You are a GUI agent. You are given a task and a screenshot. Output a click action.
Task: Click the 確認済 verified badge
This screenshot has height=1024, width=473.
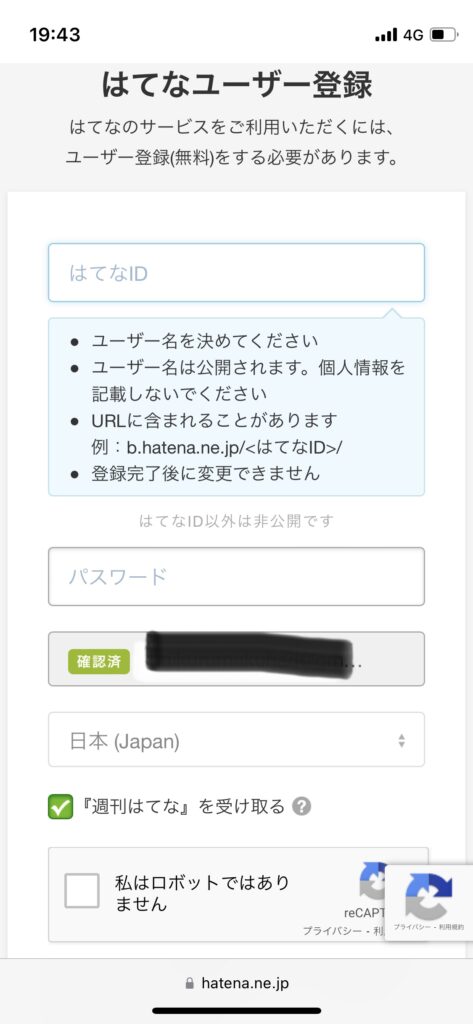coord(99,661)
